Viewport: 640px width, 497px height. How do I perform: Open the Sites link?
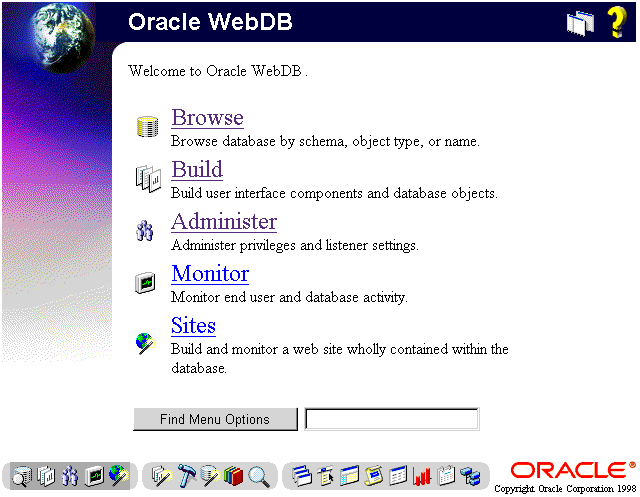point(193,326)
